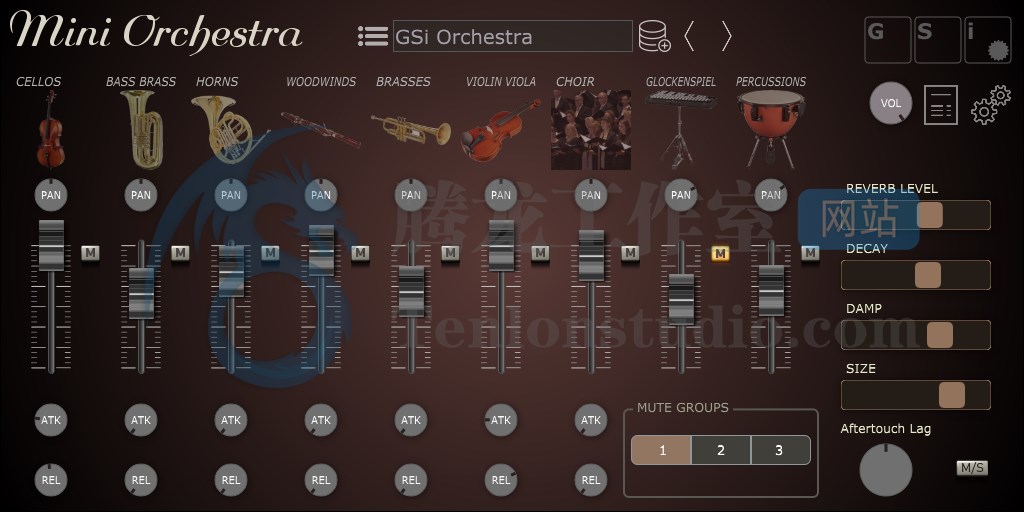Click the Cellos PAN knob
Screen dimensions: 1024x512
[x=51, y=195]
